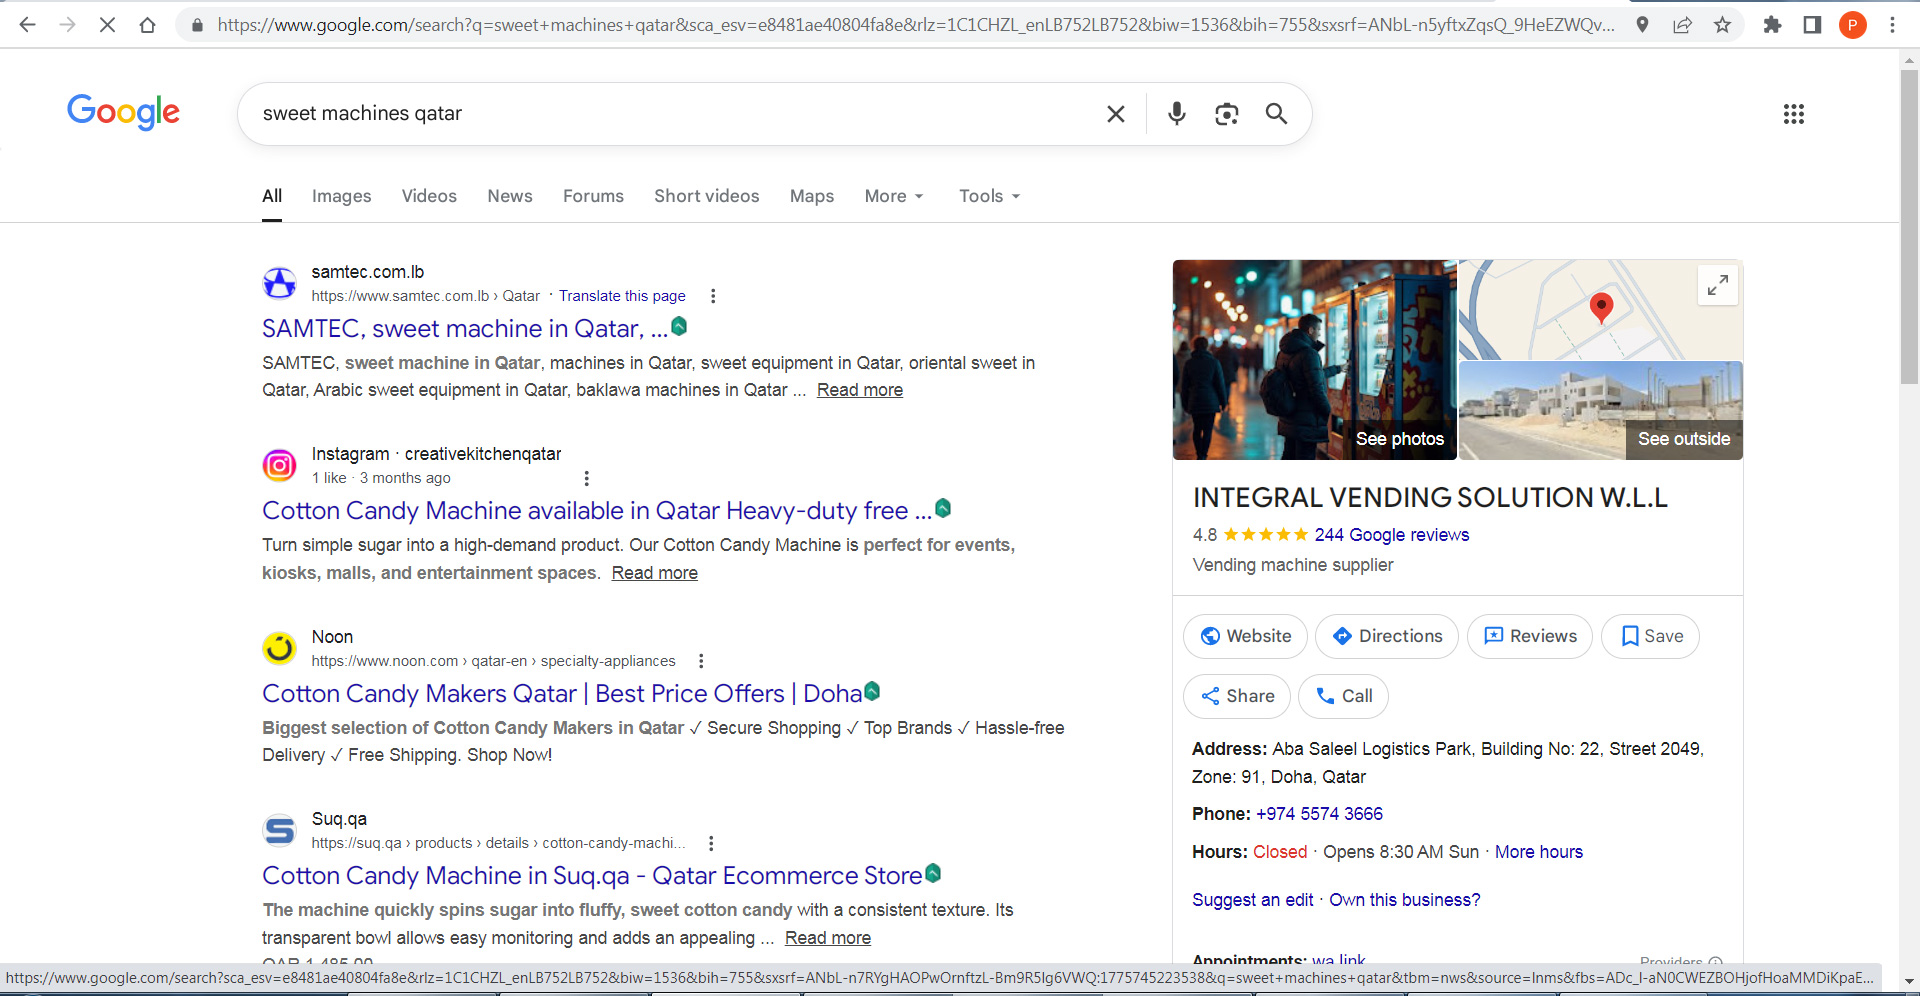This screenshot has width=1920, height=996.
Task: Translate the samtec page
Action: pyautogui.click(x=622, y=296)
